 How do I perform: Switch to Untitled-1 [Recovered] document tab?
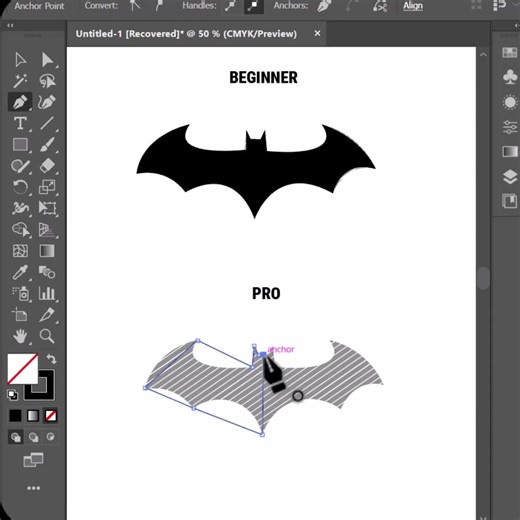click(186, 34)
